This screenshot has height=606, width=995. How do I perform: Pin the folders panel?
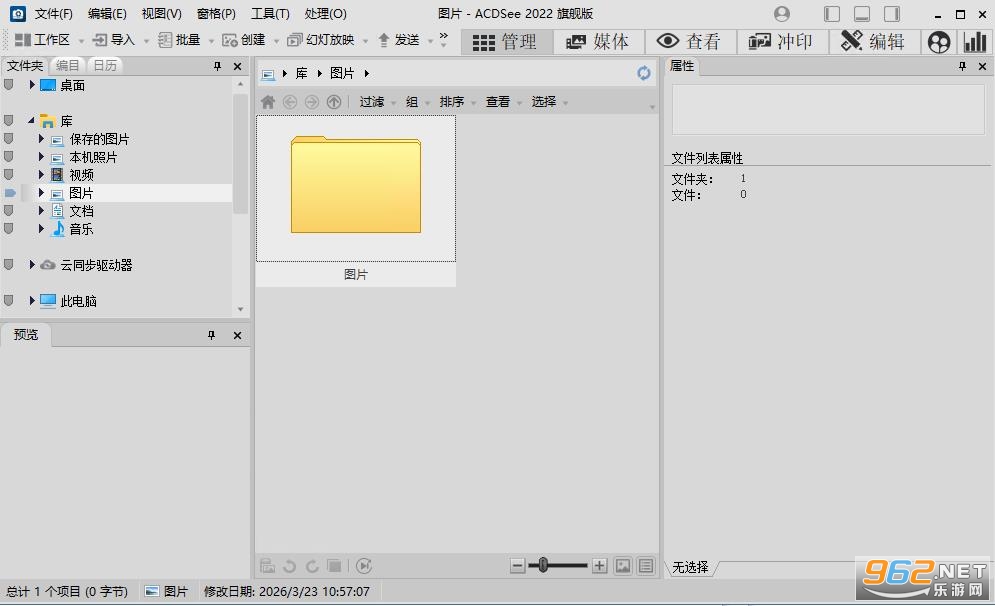(x=217, y=66)
